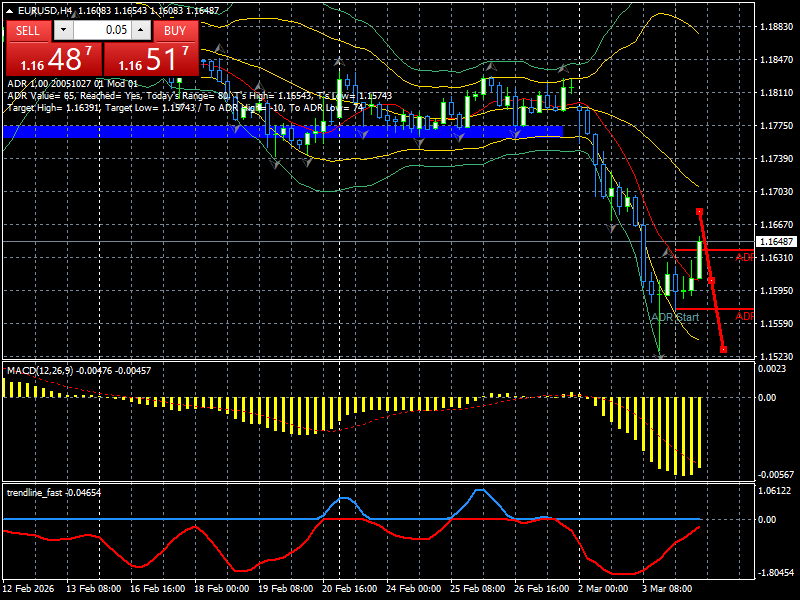
Task: Click the 2 Mar 00:00 time label
Action: (603, 588)
